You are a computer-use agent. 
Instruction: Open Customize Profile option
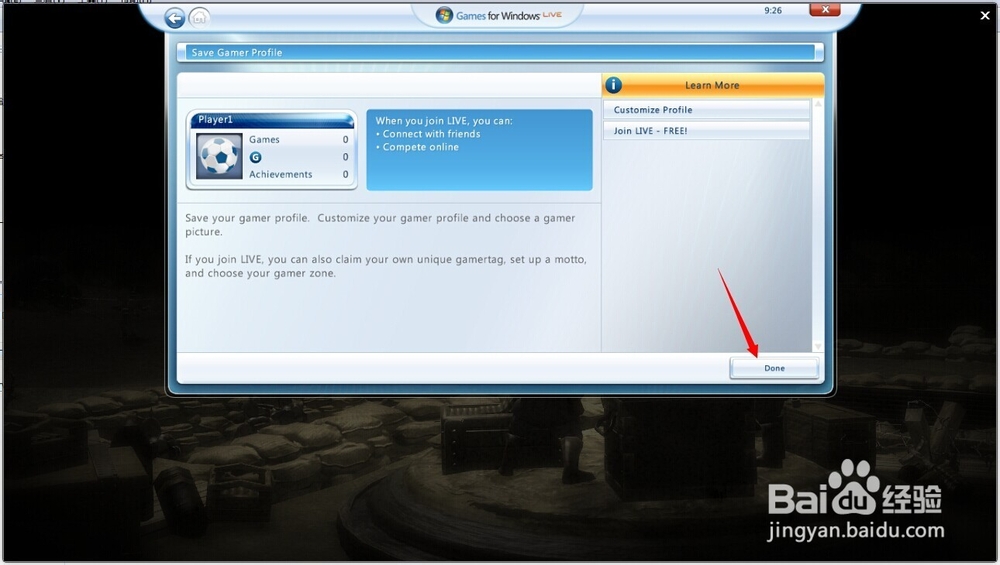pos(707,110)
